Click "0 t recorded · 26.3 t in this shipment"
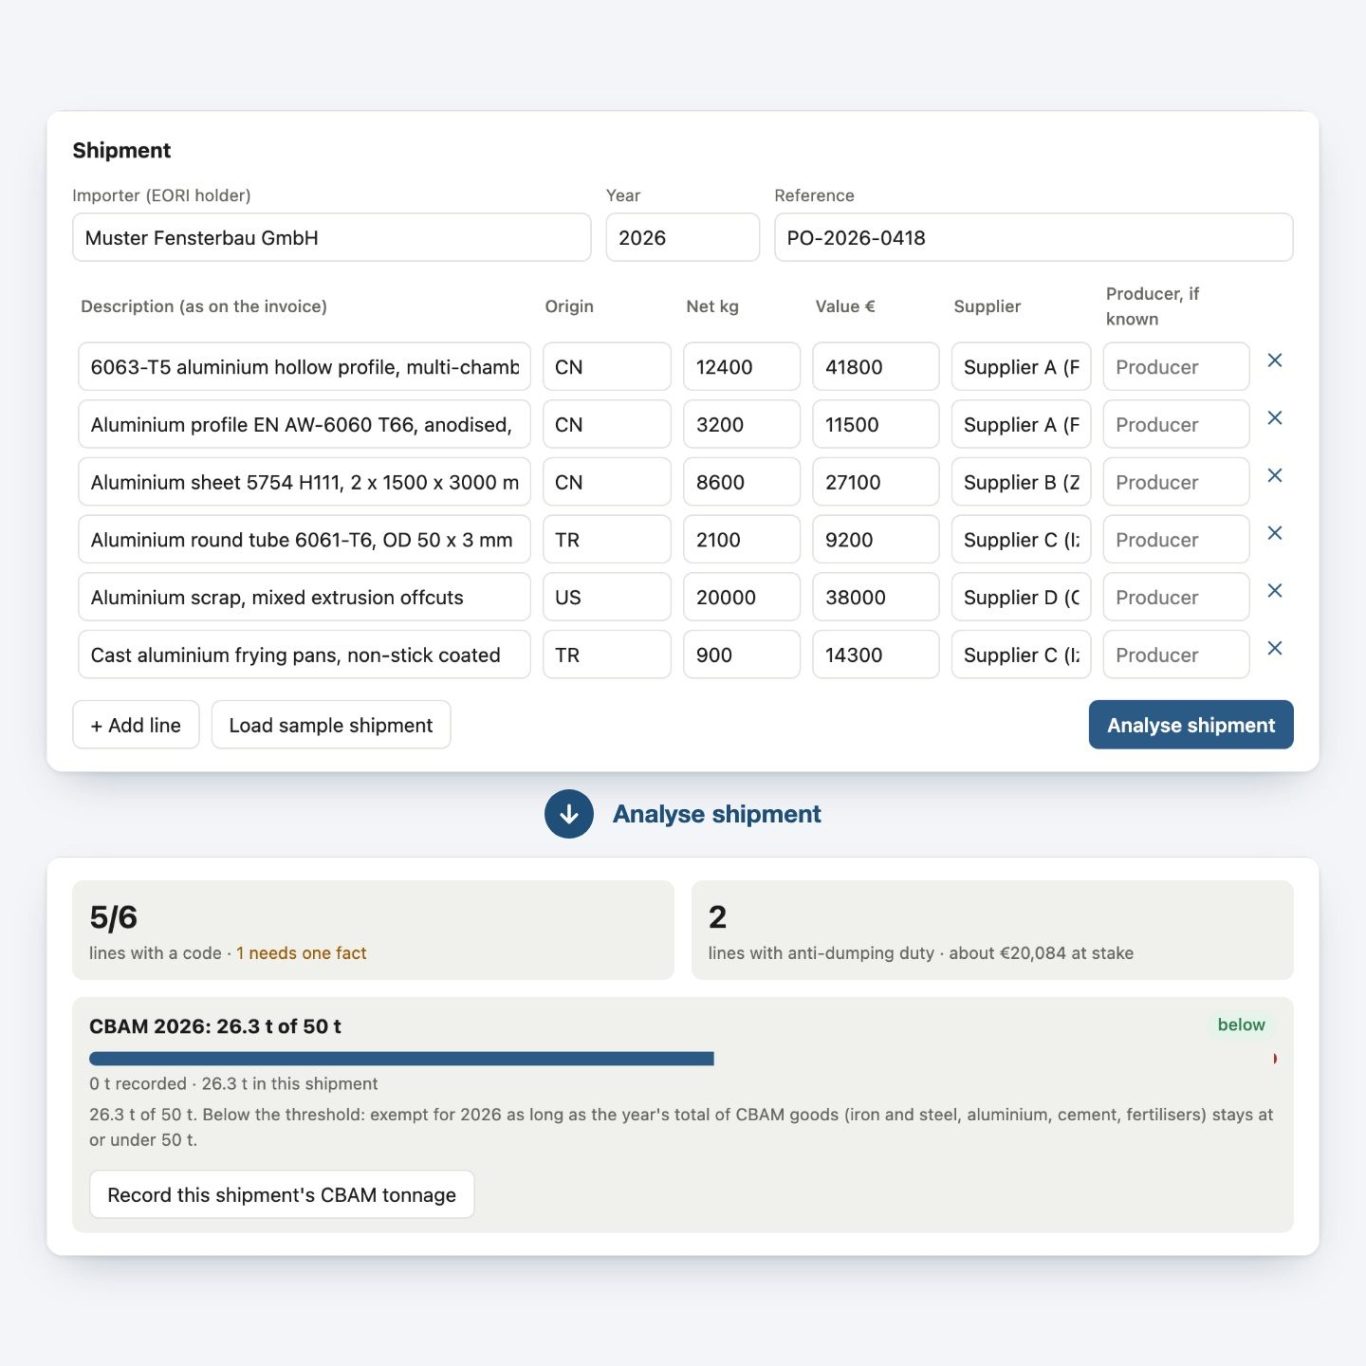The image size is (1366, 1366). click(x=233, y=1084)
